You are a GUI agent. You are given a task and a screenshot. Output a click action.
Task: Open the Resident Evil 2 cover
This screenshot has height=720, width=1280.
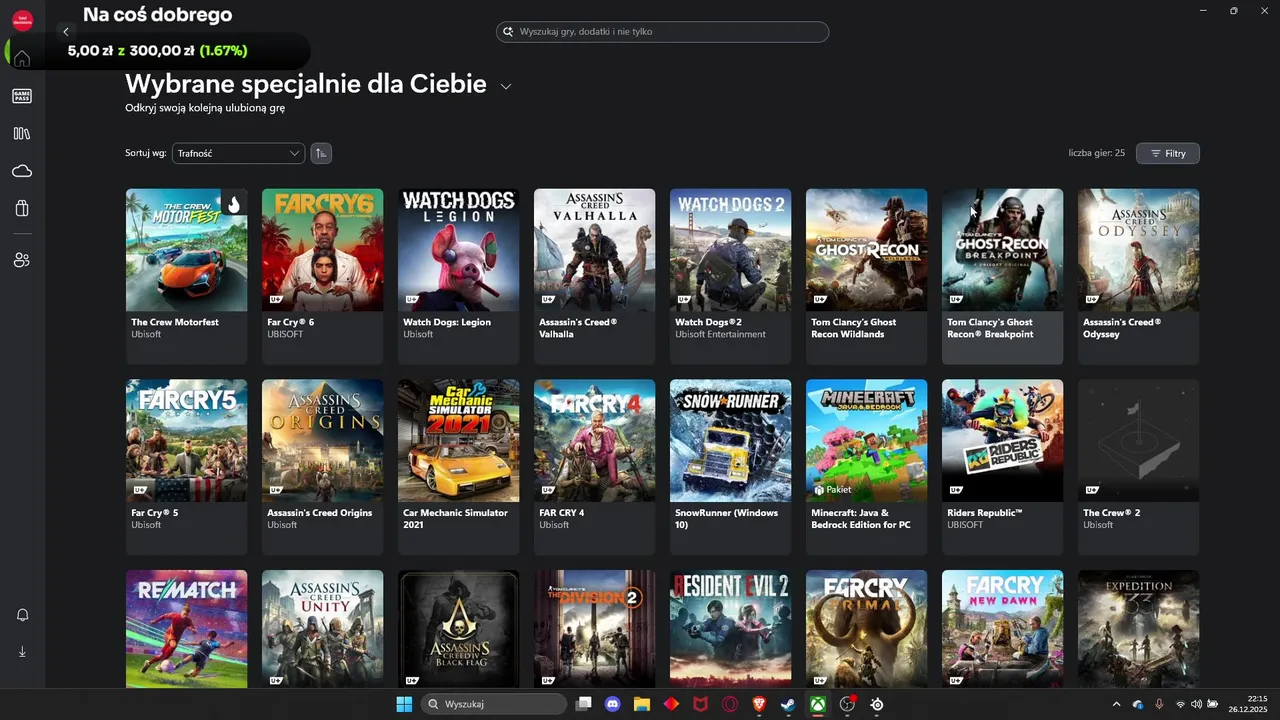click(x=730, y=628)
